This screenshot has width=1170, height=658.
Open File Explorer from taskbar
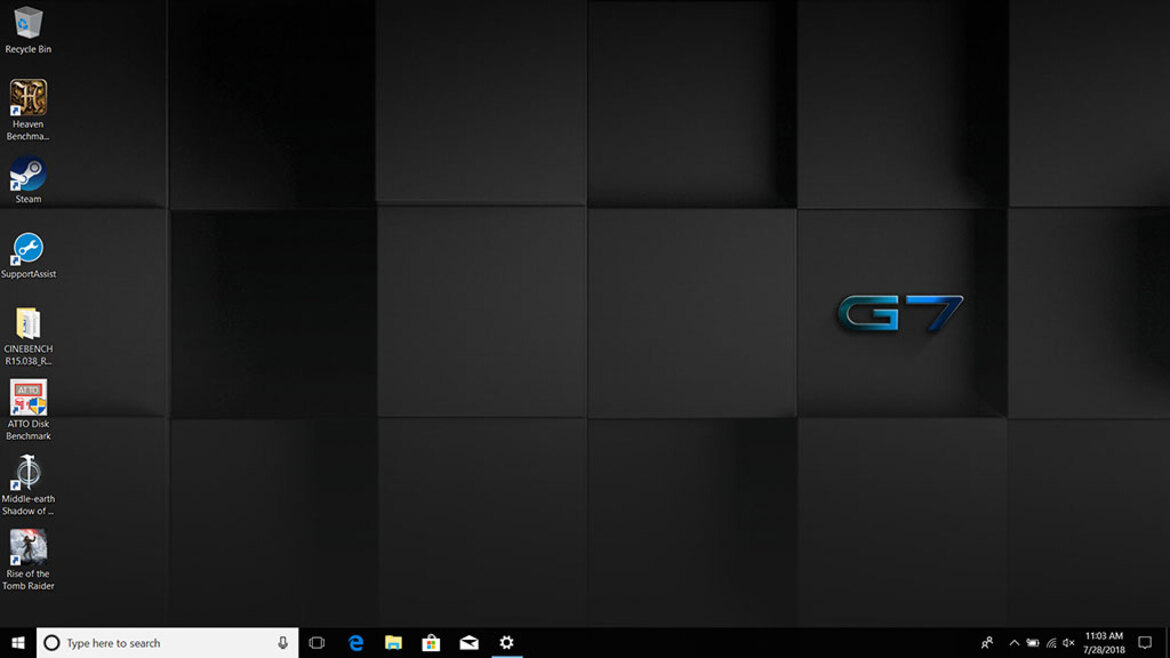[393, 642]
